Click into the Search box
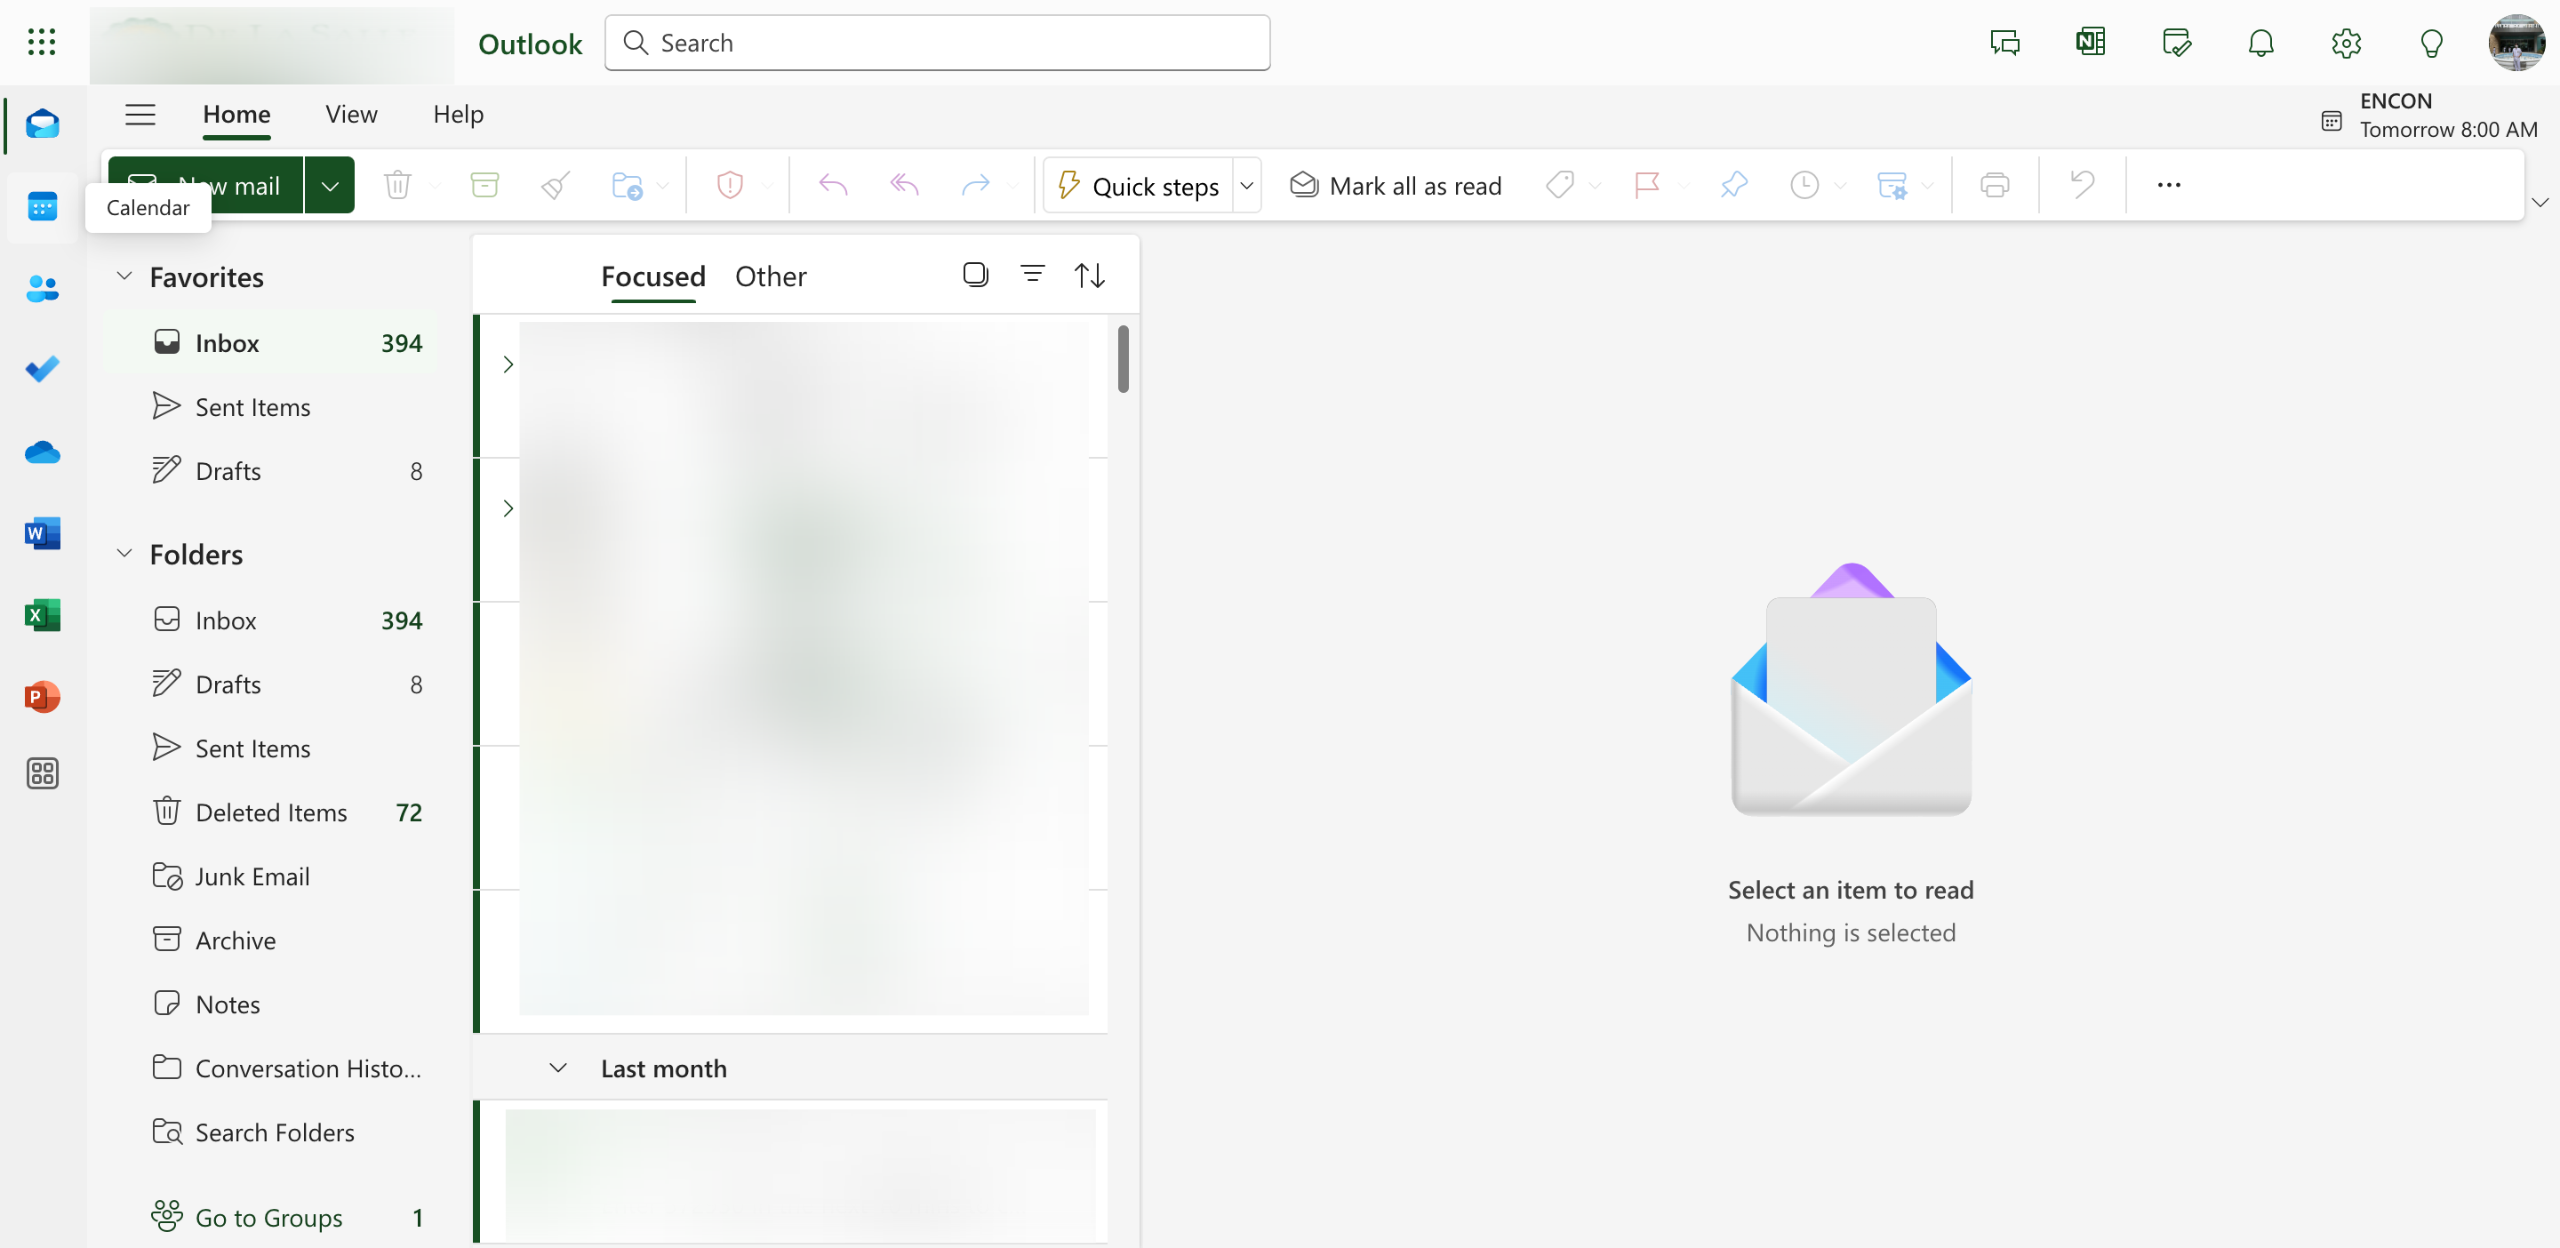Screen dimensions: 2560x1248 click(937, 43)
